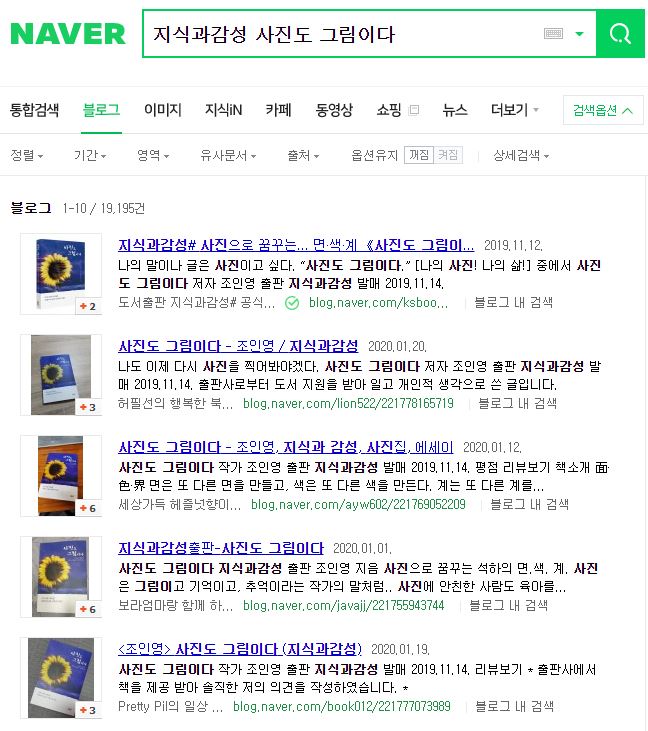
Task: Click 블로그 내 검색 for the ksboo result
Action: click(x=513, y=303)
